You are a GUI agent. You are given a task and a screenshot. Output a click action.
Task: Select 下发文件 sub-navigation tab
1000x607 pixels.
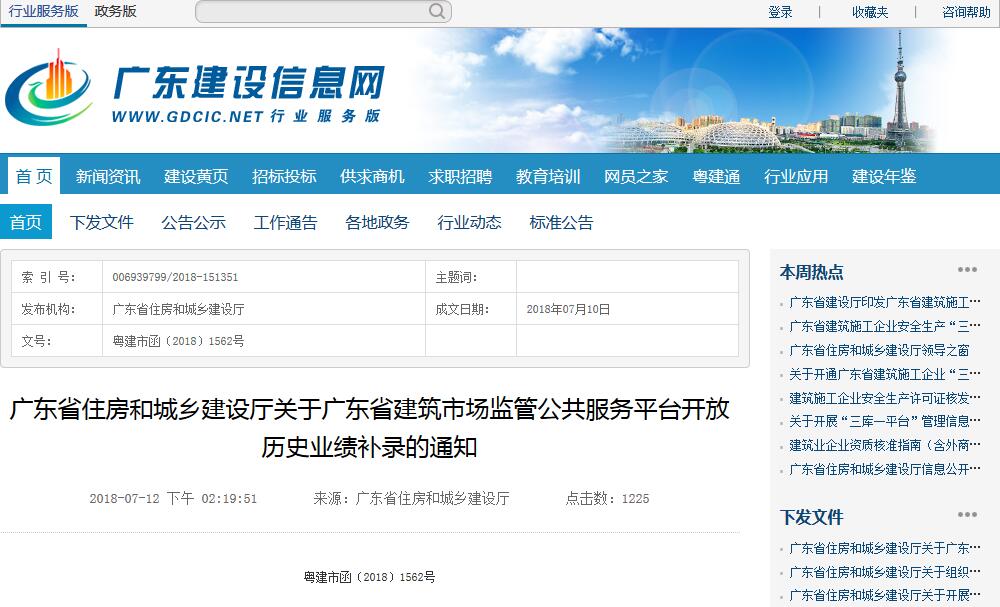[x=102, y=223]
